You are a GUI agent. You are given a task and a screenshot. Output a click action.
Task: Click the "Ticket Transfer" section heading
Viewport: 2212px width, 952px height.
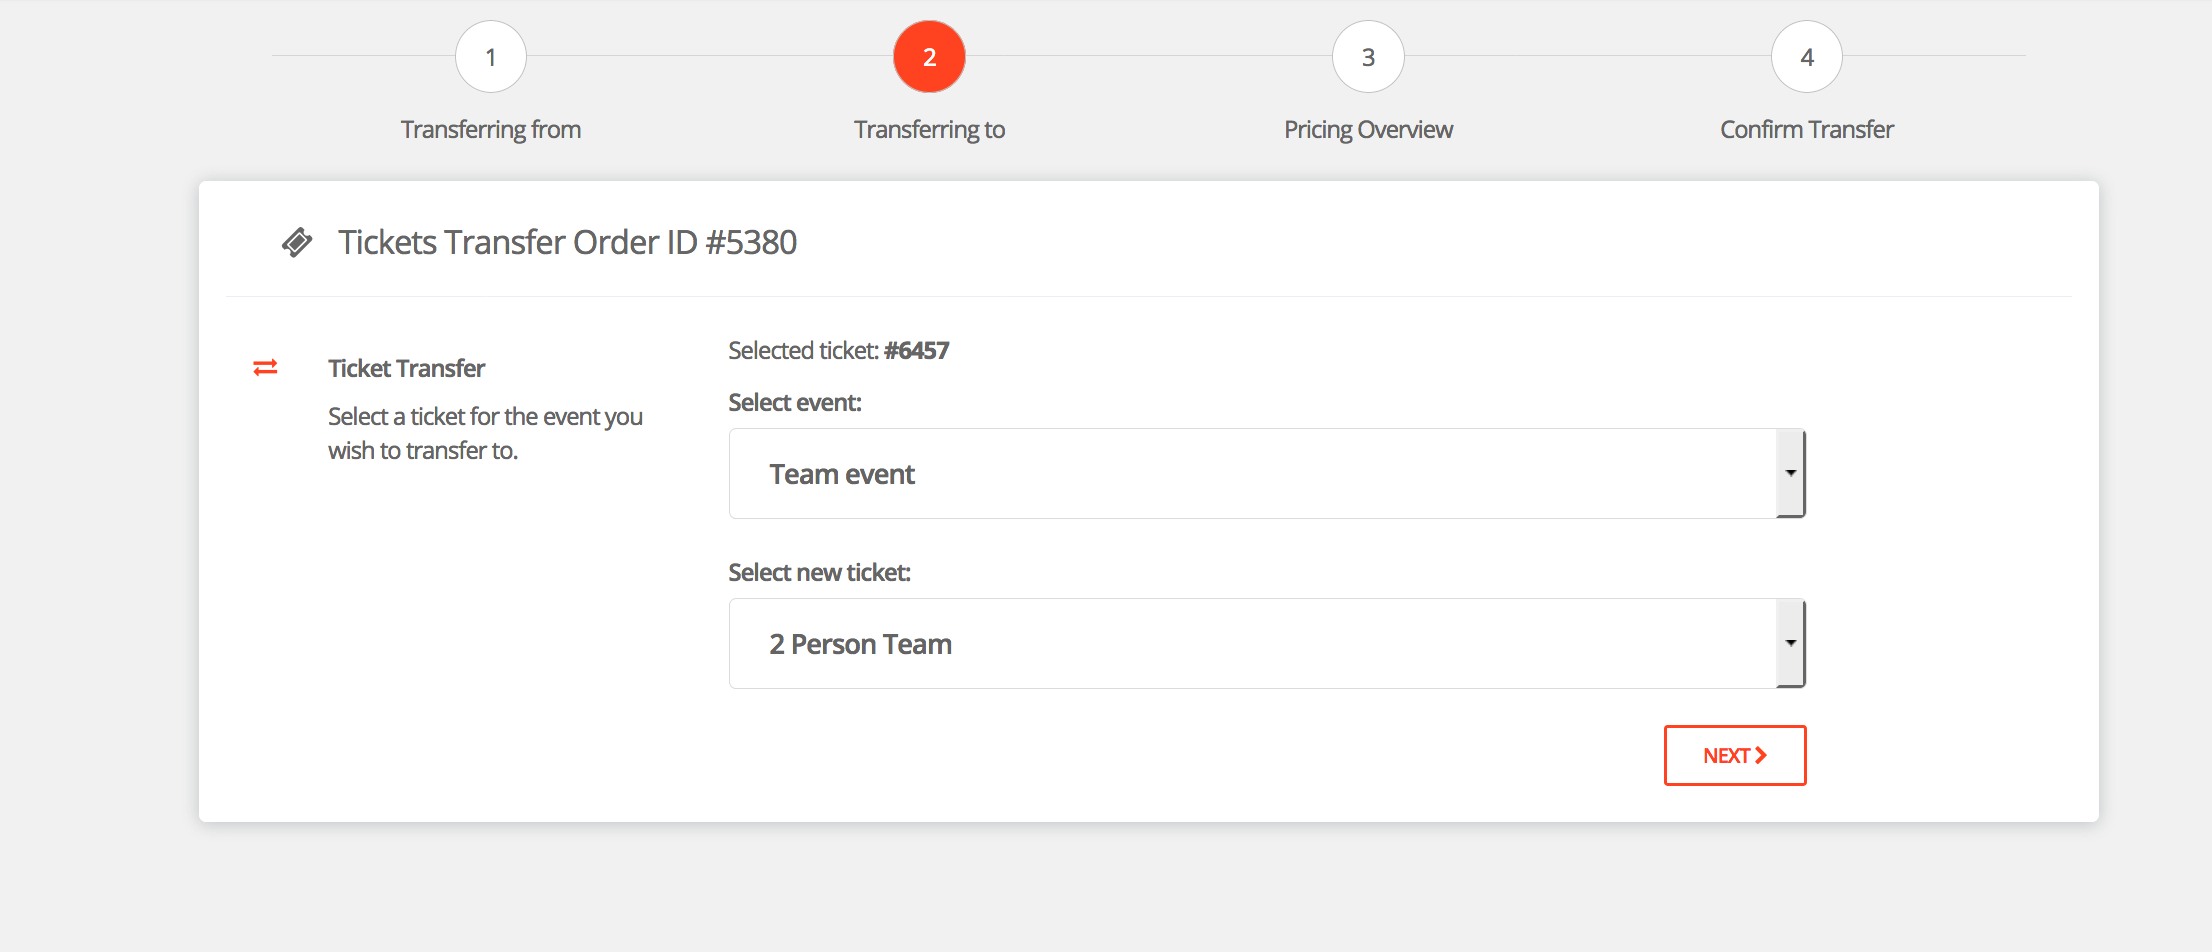(x=406, y=369)
